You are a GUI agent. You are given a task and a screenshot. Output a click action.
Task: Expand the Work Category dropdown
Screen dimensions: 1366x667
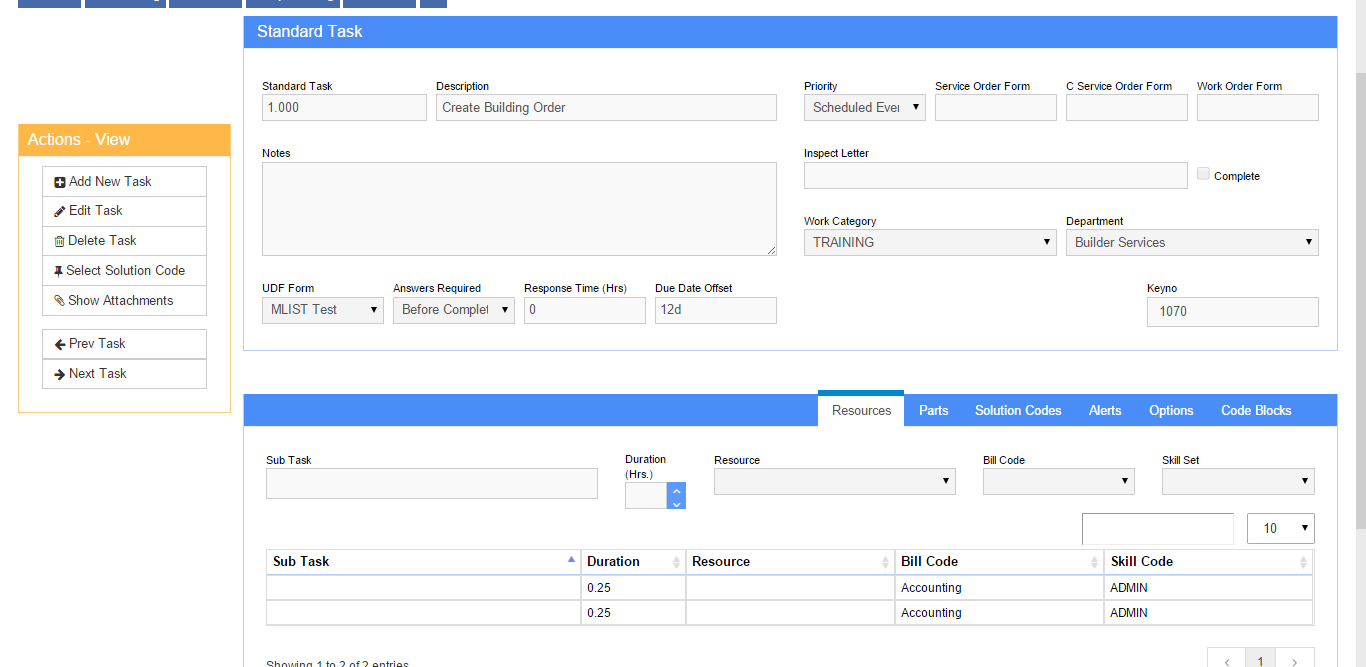click(929, 243)
